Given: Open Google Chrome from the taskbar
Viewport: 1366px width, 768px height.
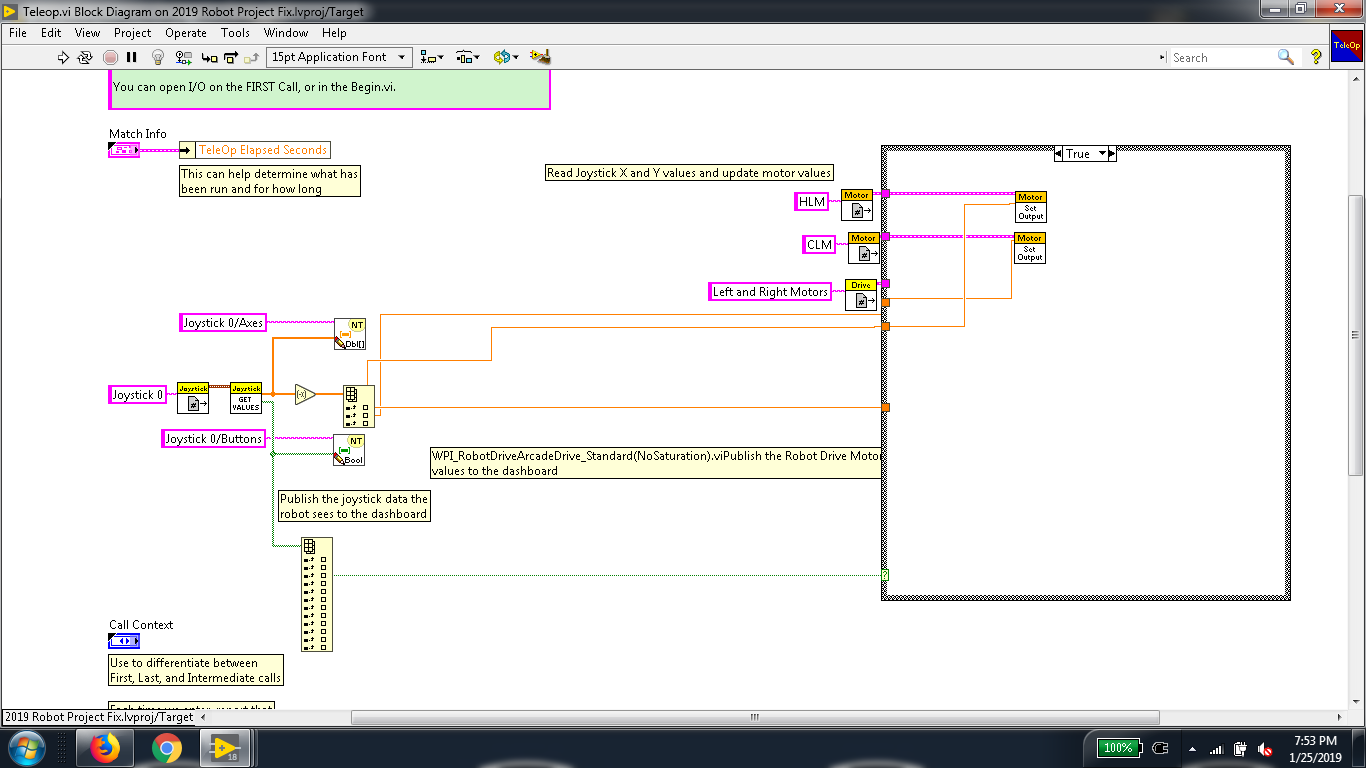Looking at the screenshot, I should 166,748.
